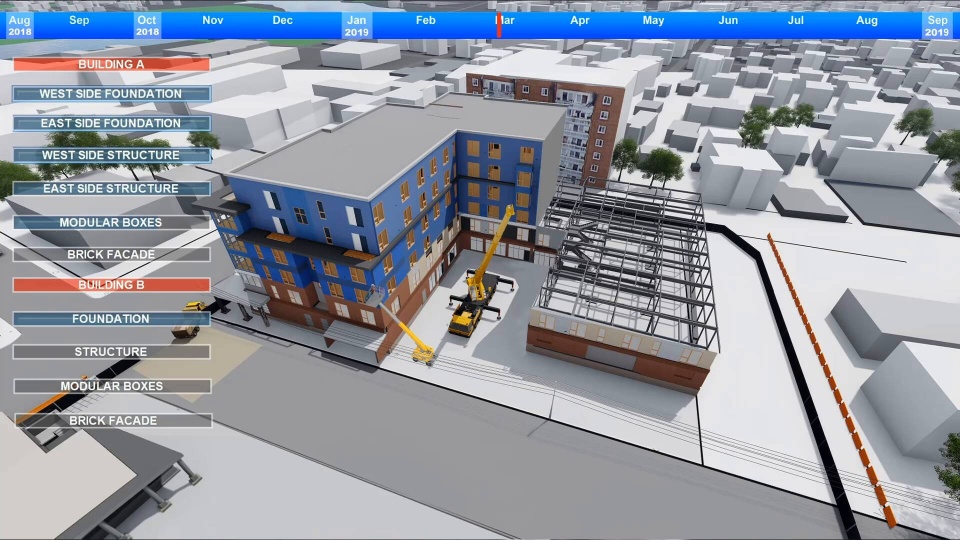Click the yellow boom lift near sidewalk
This screenshot has width=960, height=540.
coord(410,334)
